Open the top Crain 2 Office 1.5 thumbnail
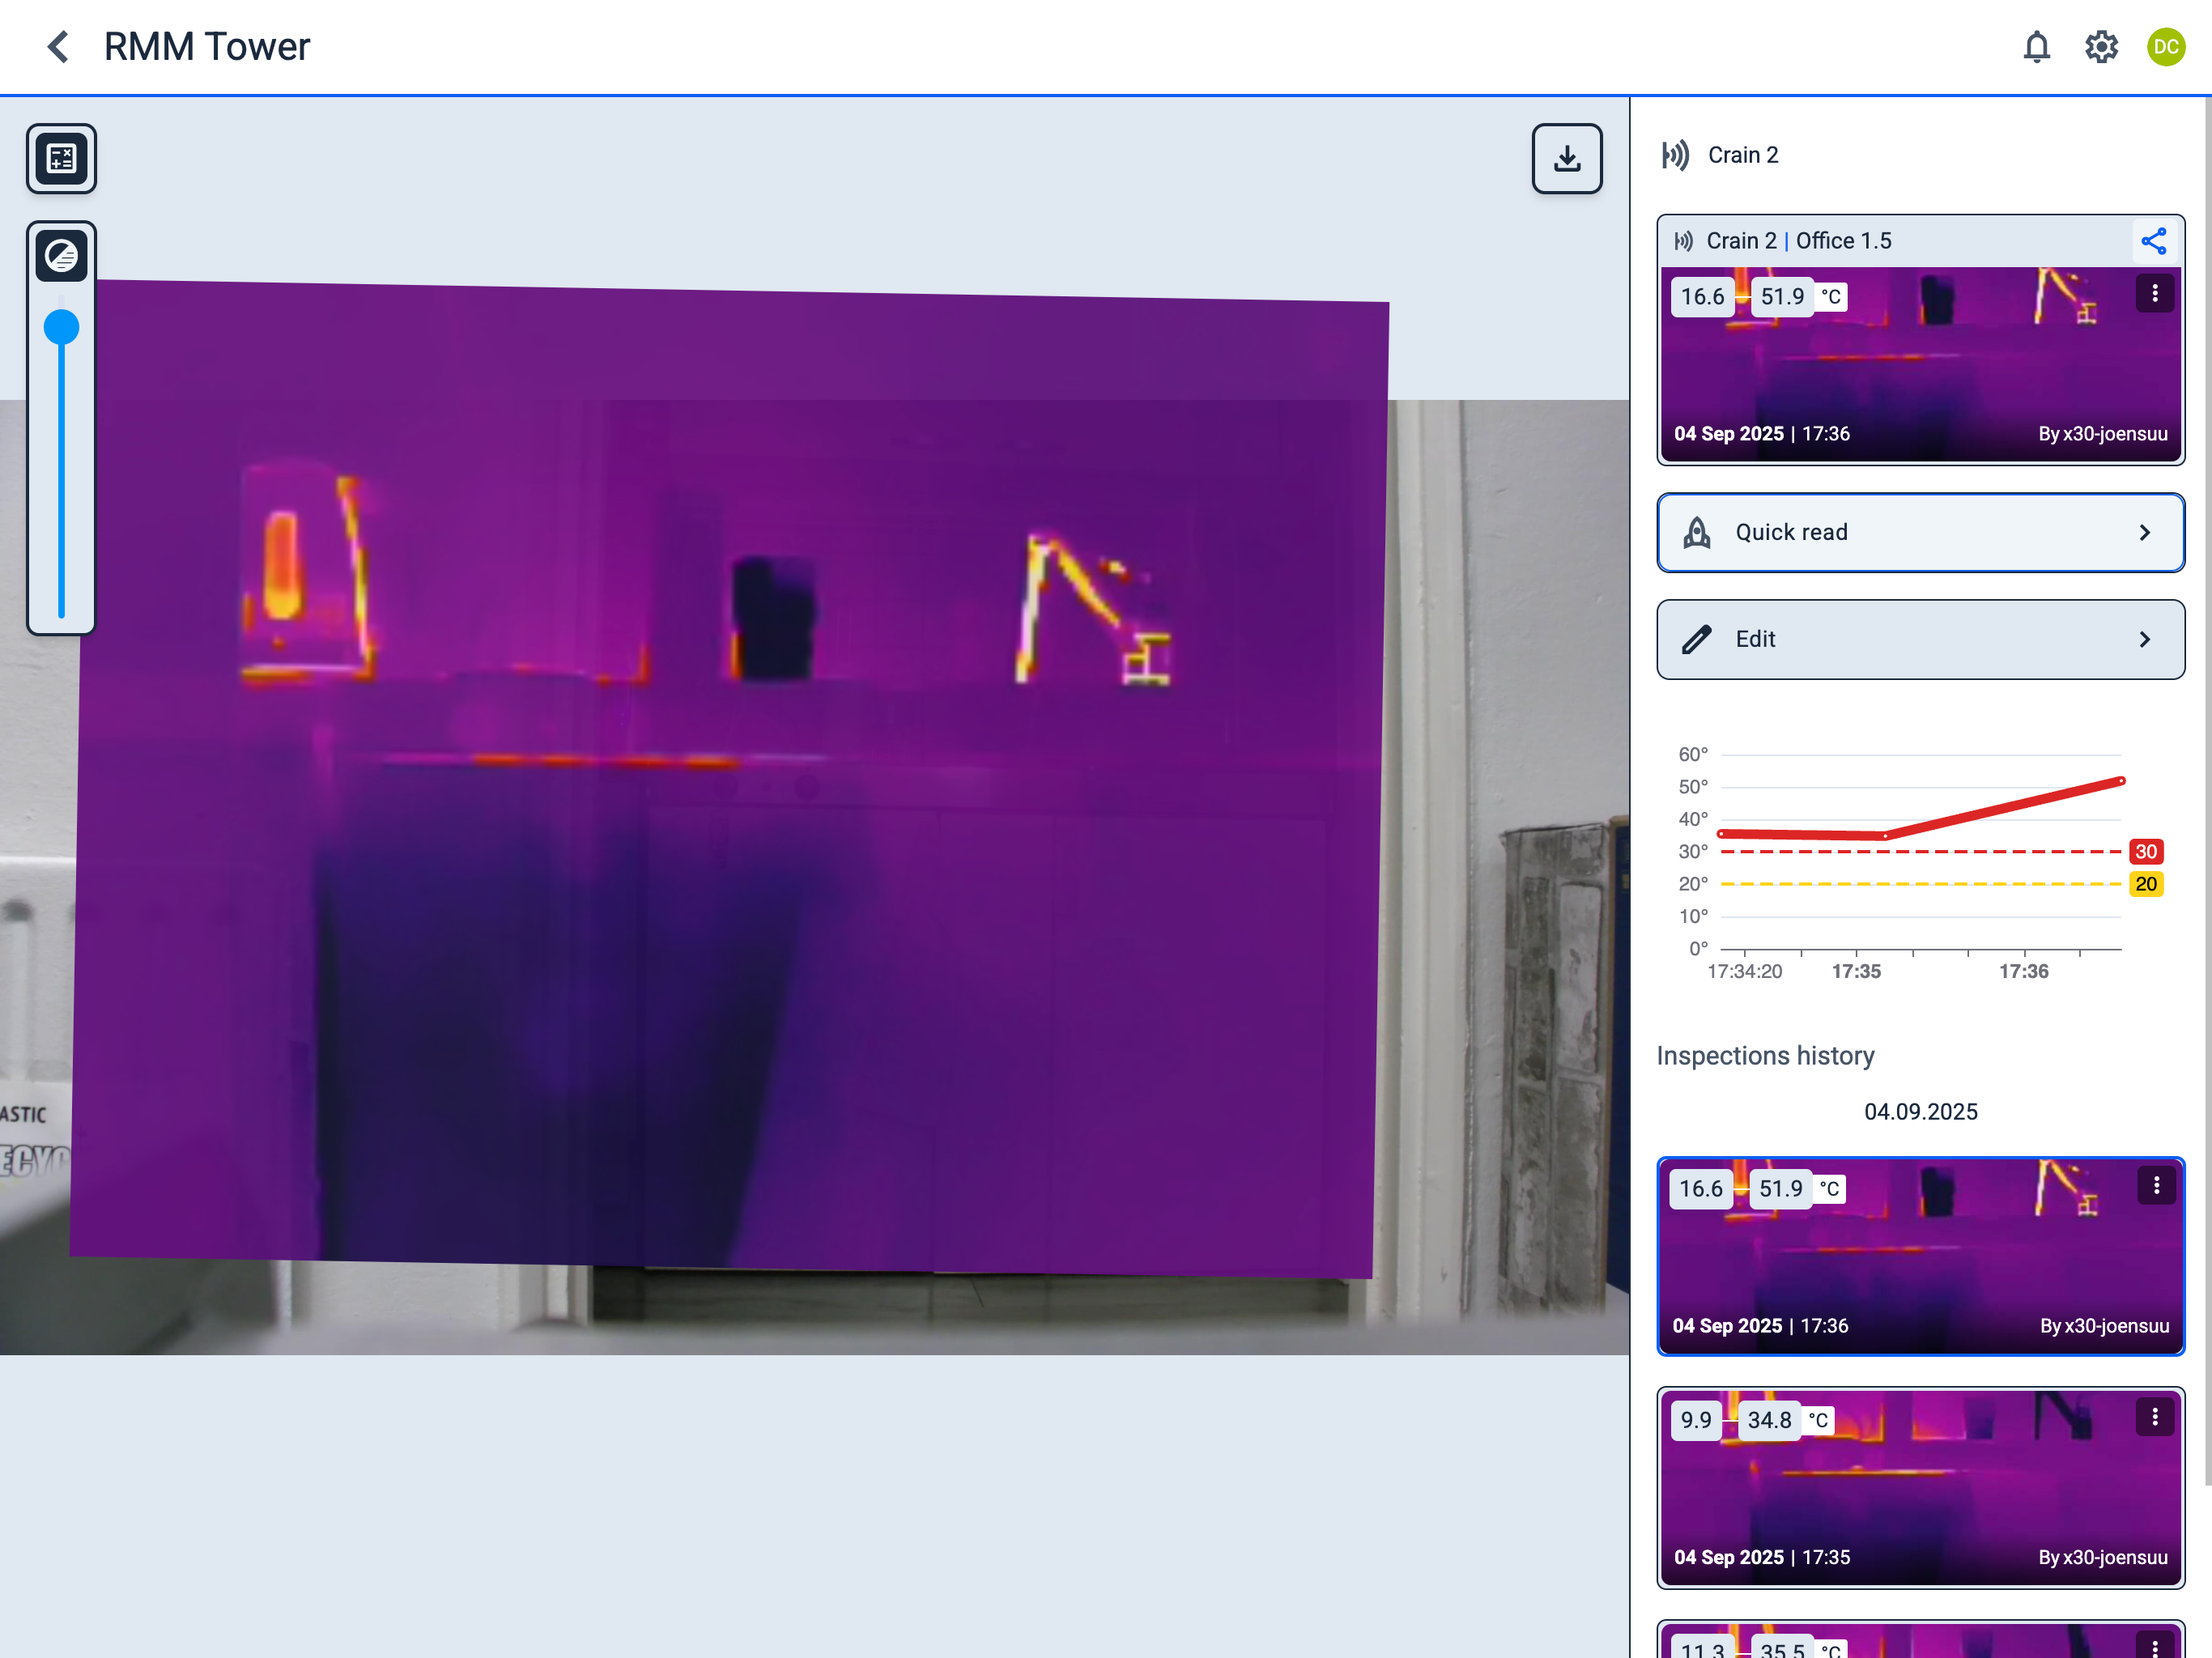This screenshot has height=1658, width=2212. [1920, 364]
